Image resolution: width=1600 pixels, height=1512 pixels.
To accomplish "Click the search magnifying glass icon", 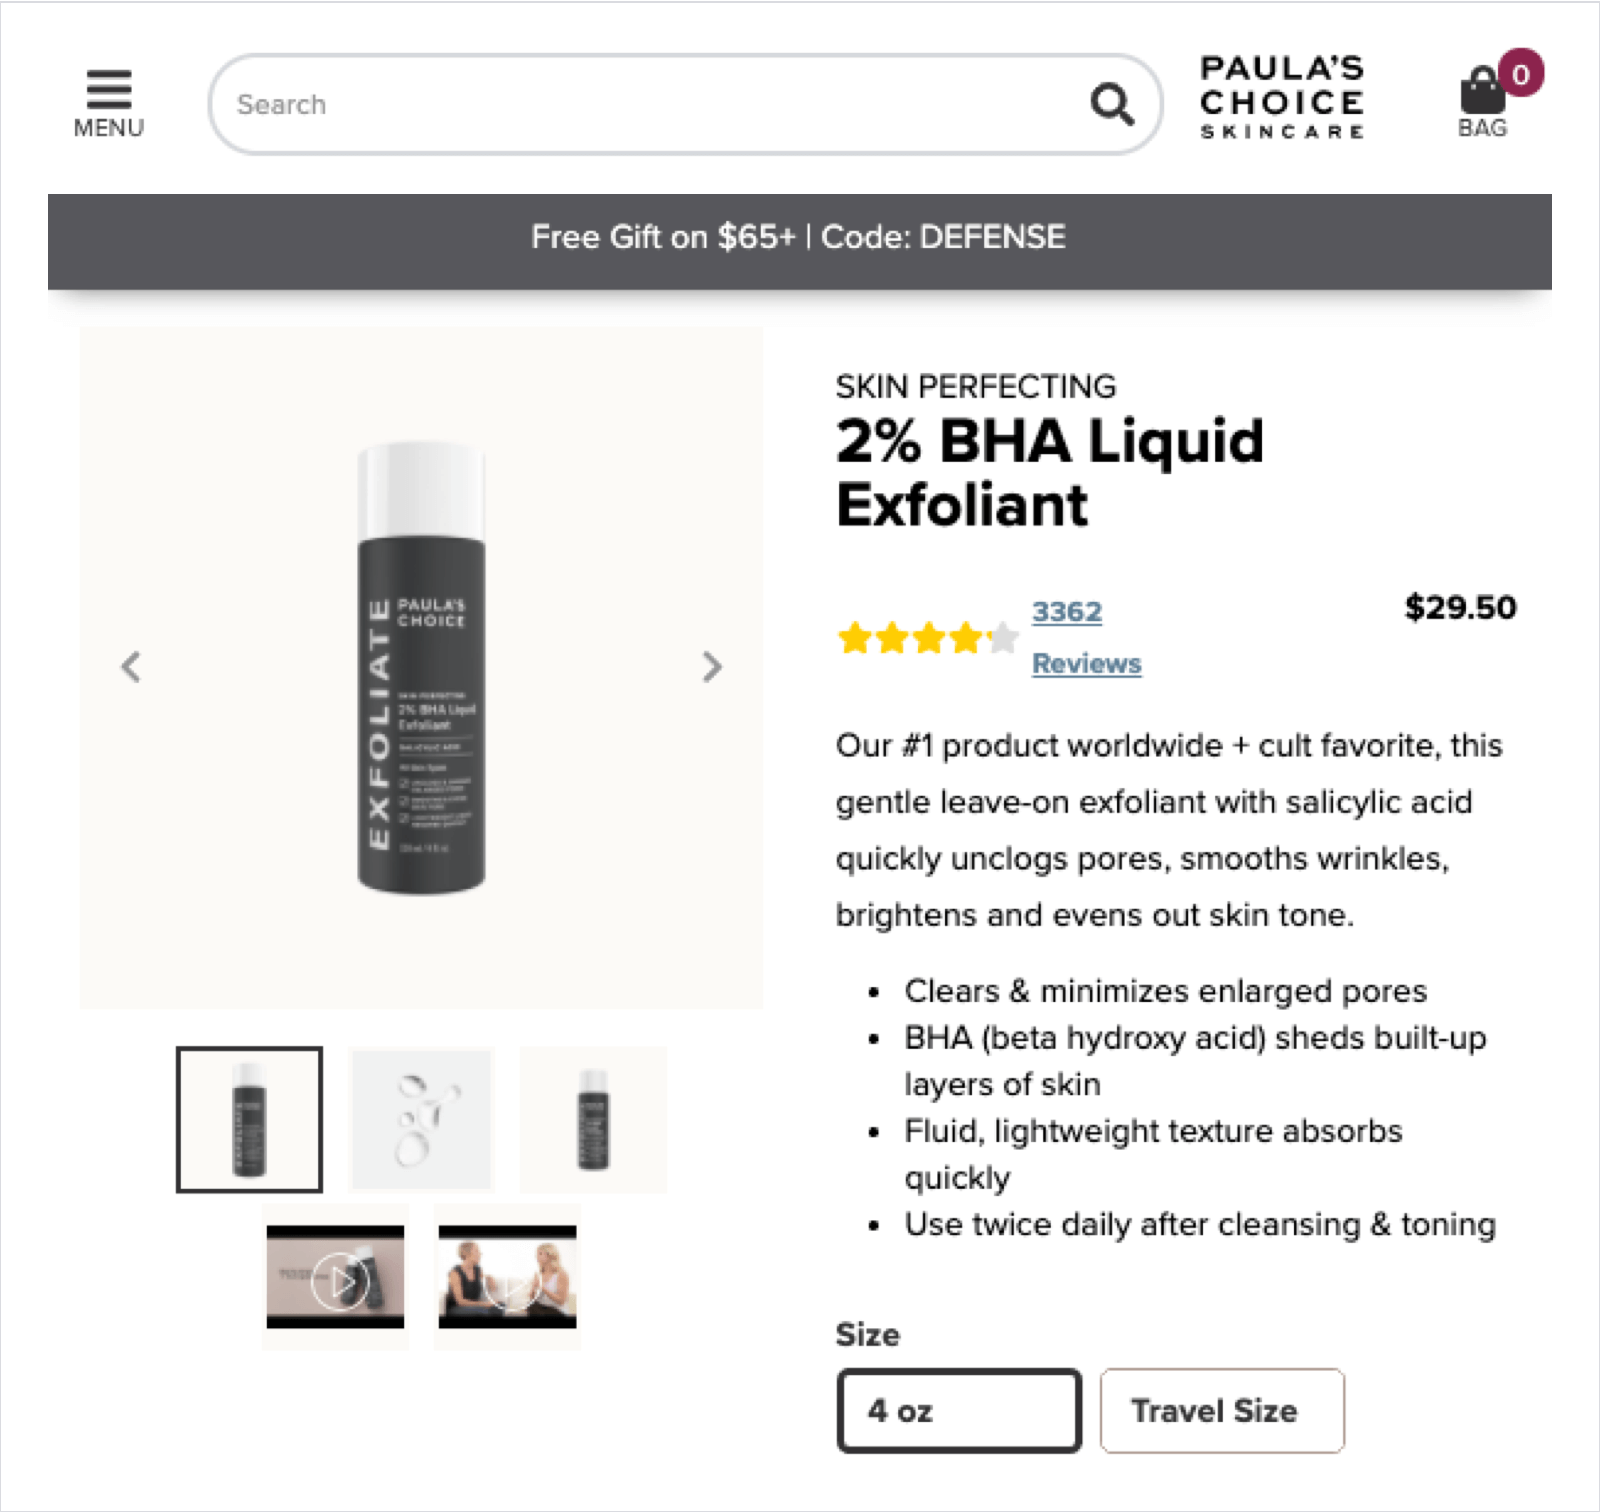I will [x=1112, y=104].
